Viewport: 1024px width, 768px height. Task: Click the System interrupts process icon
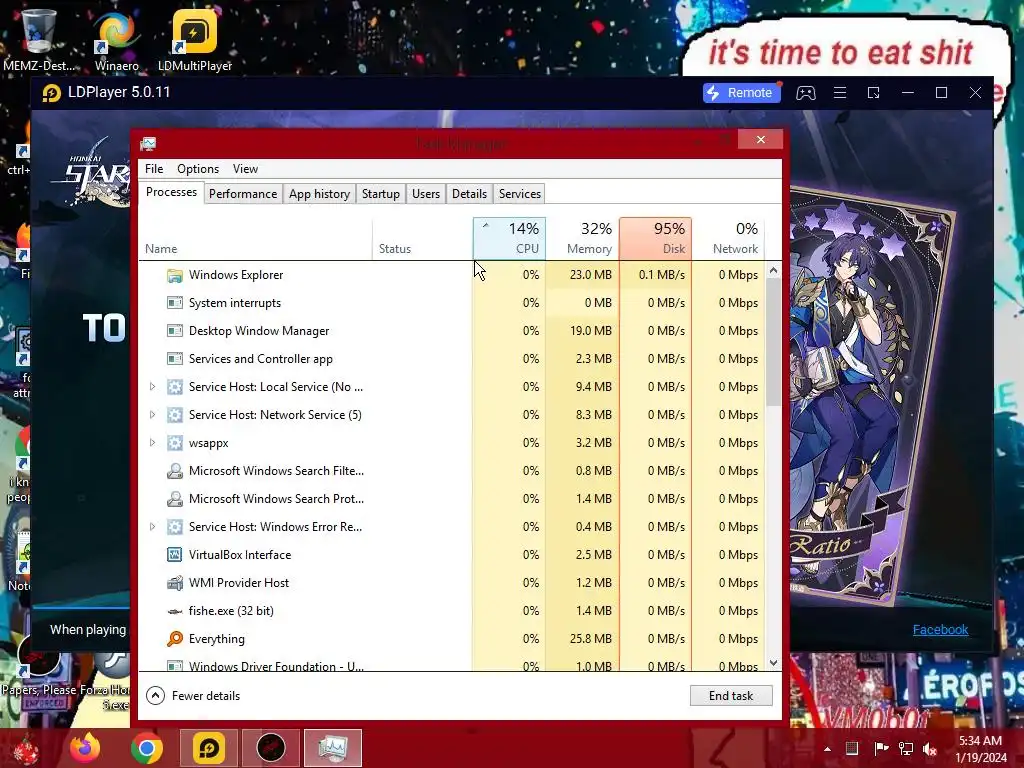tap(174, 303)
